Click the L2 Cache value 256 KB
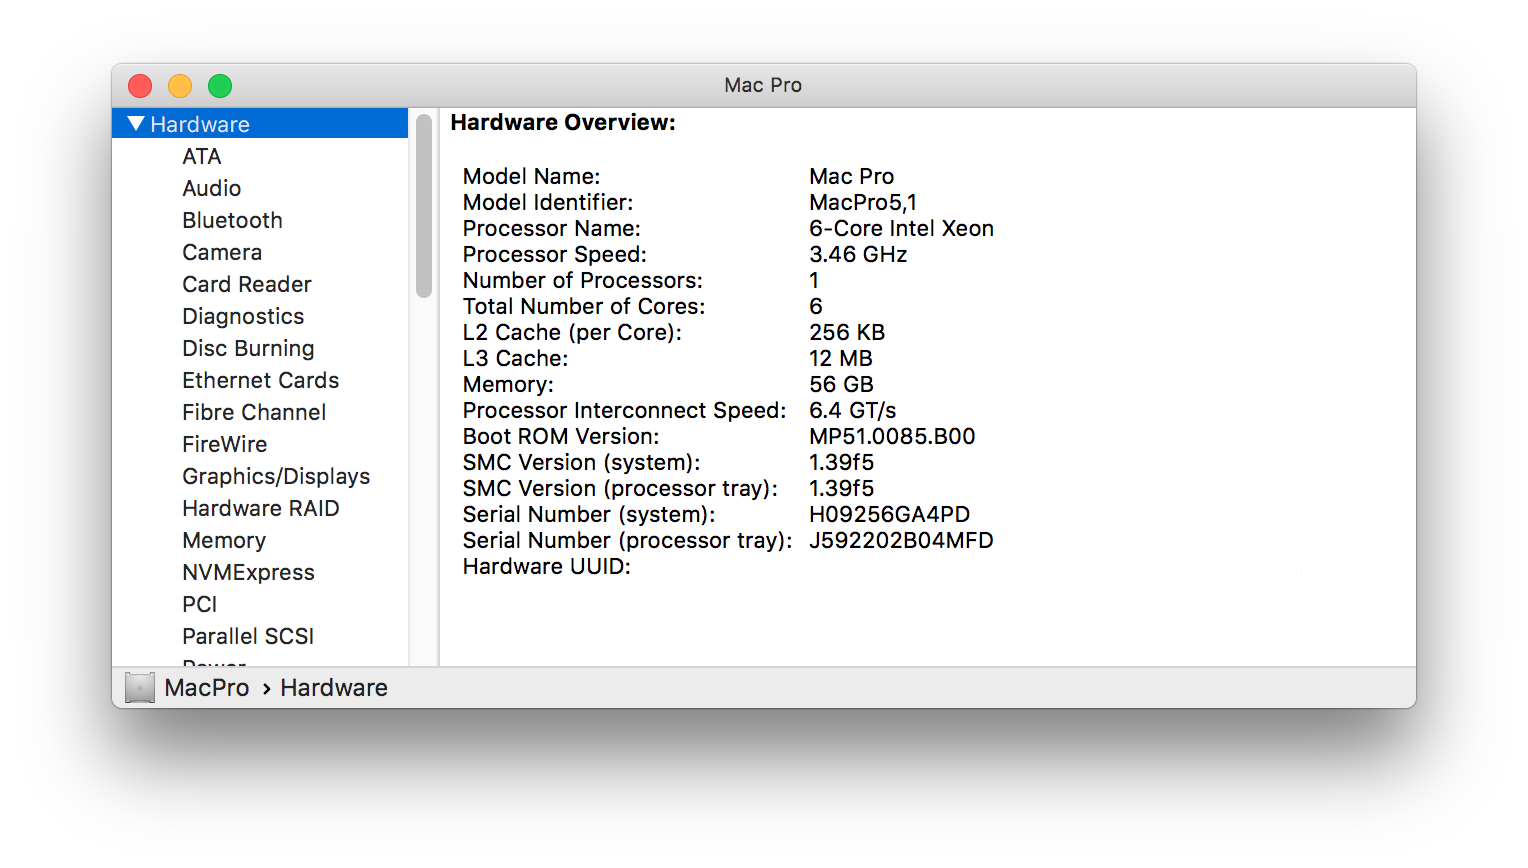This screenshot has height=868, width=1528. pos(847,332)
